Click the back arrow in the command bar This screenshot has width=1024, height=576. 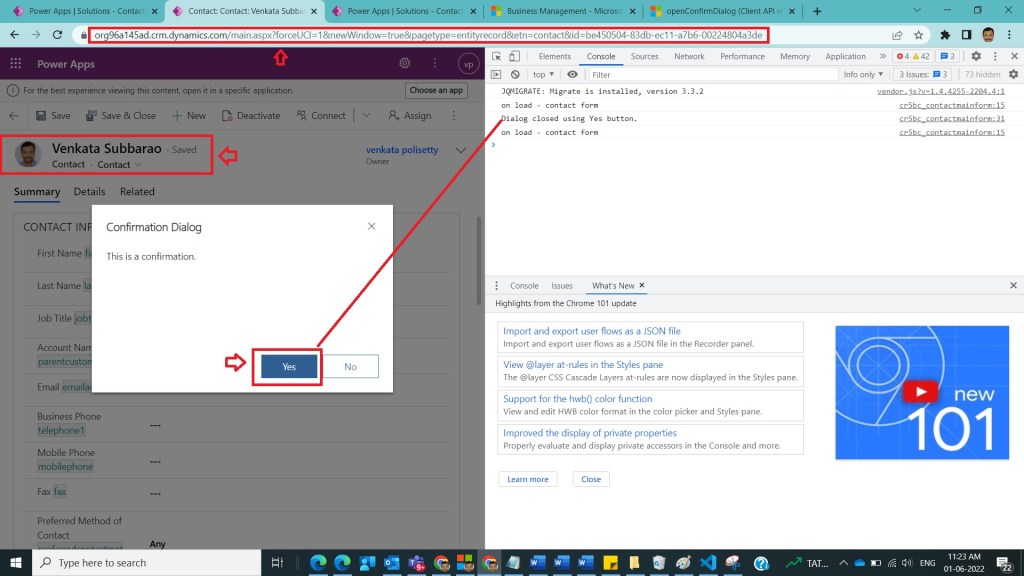[x=16, y=115]
